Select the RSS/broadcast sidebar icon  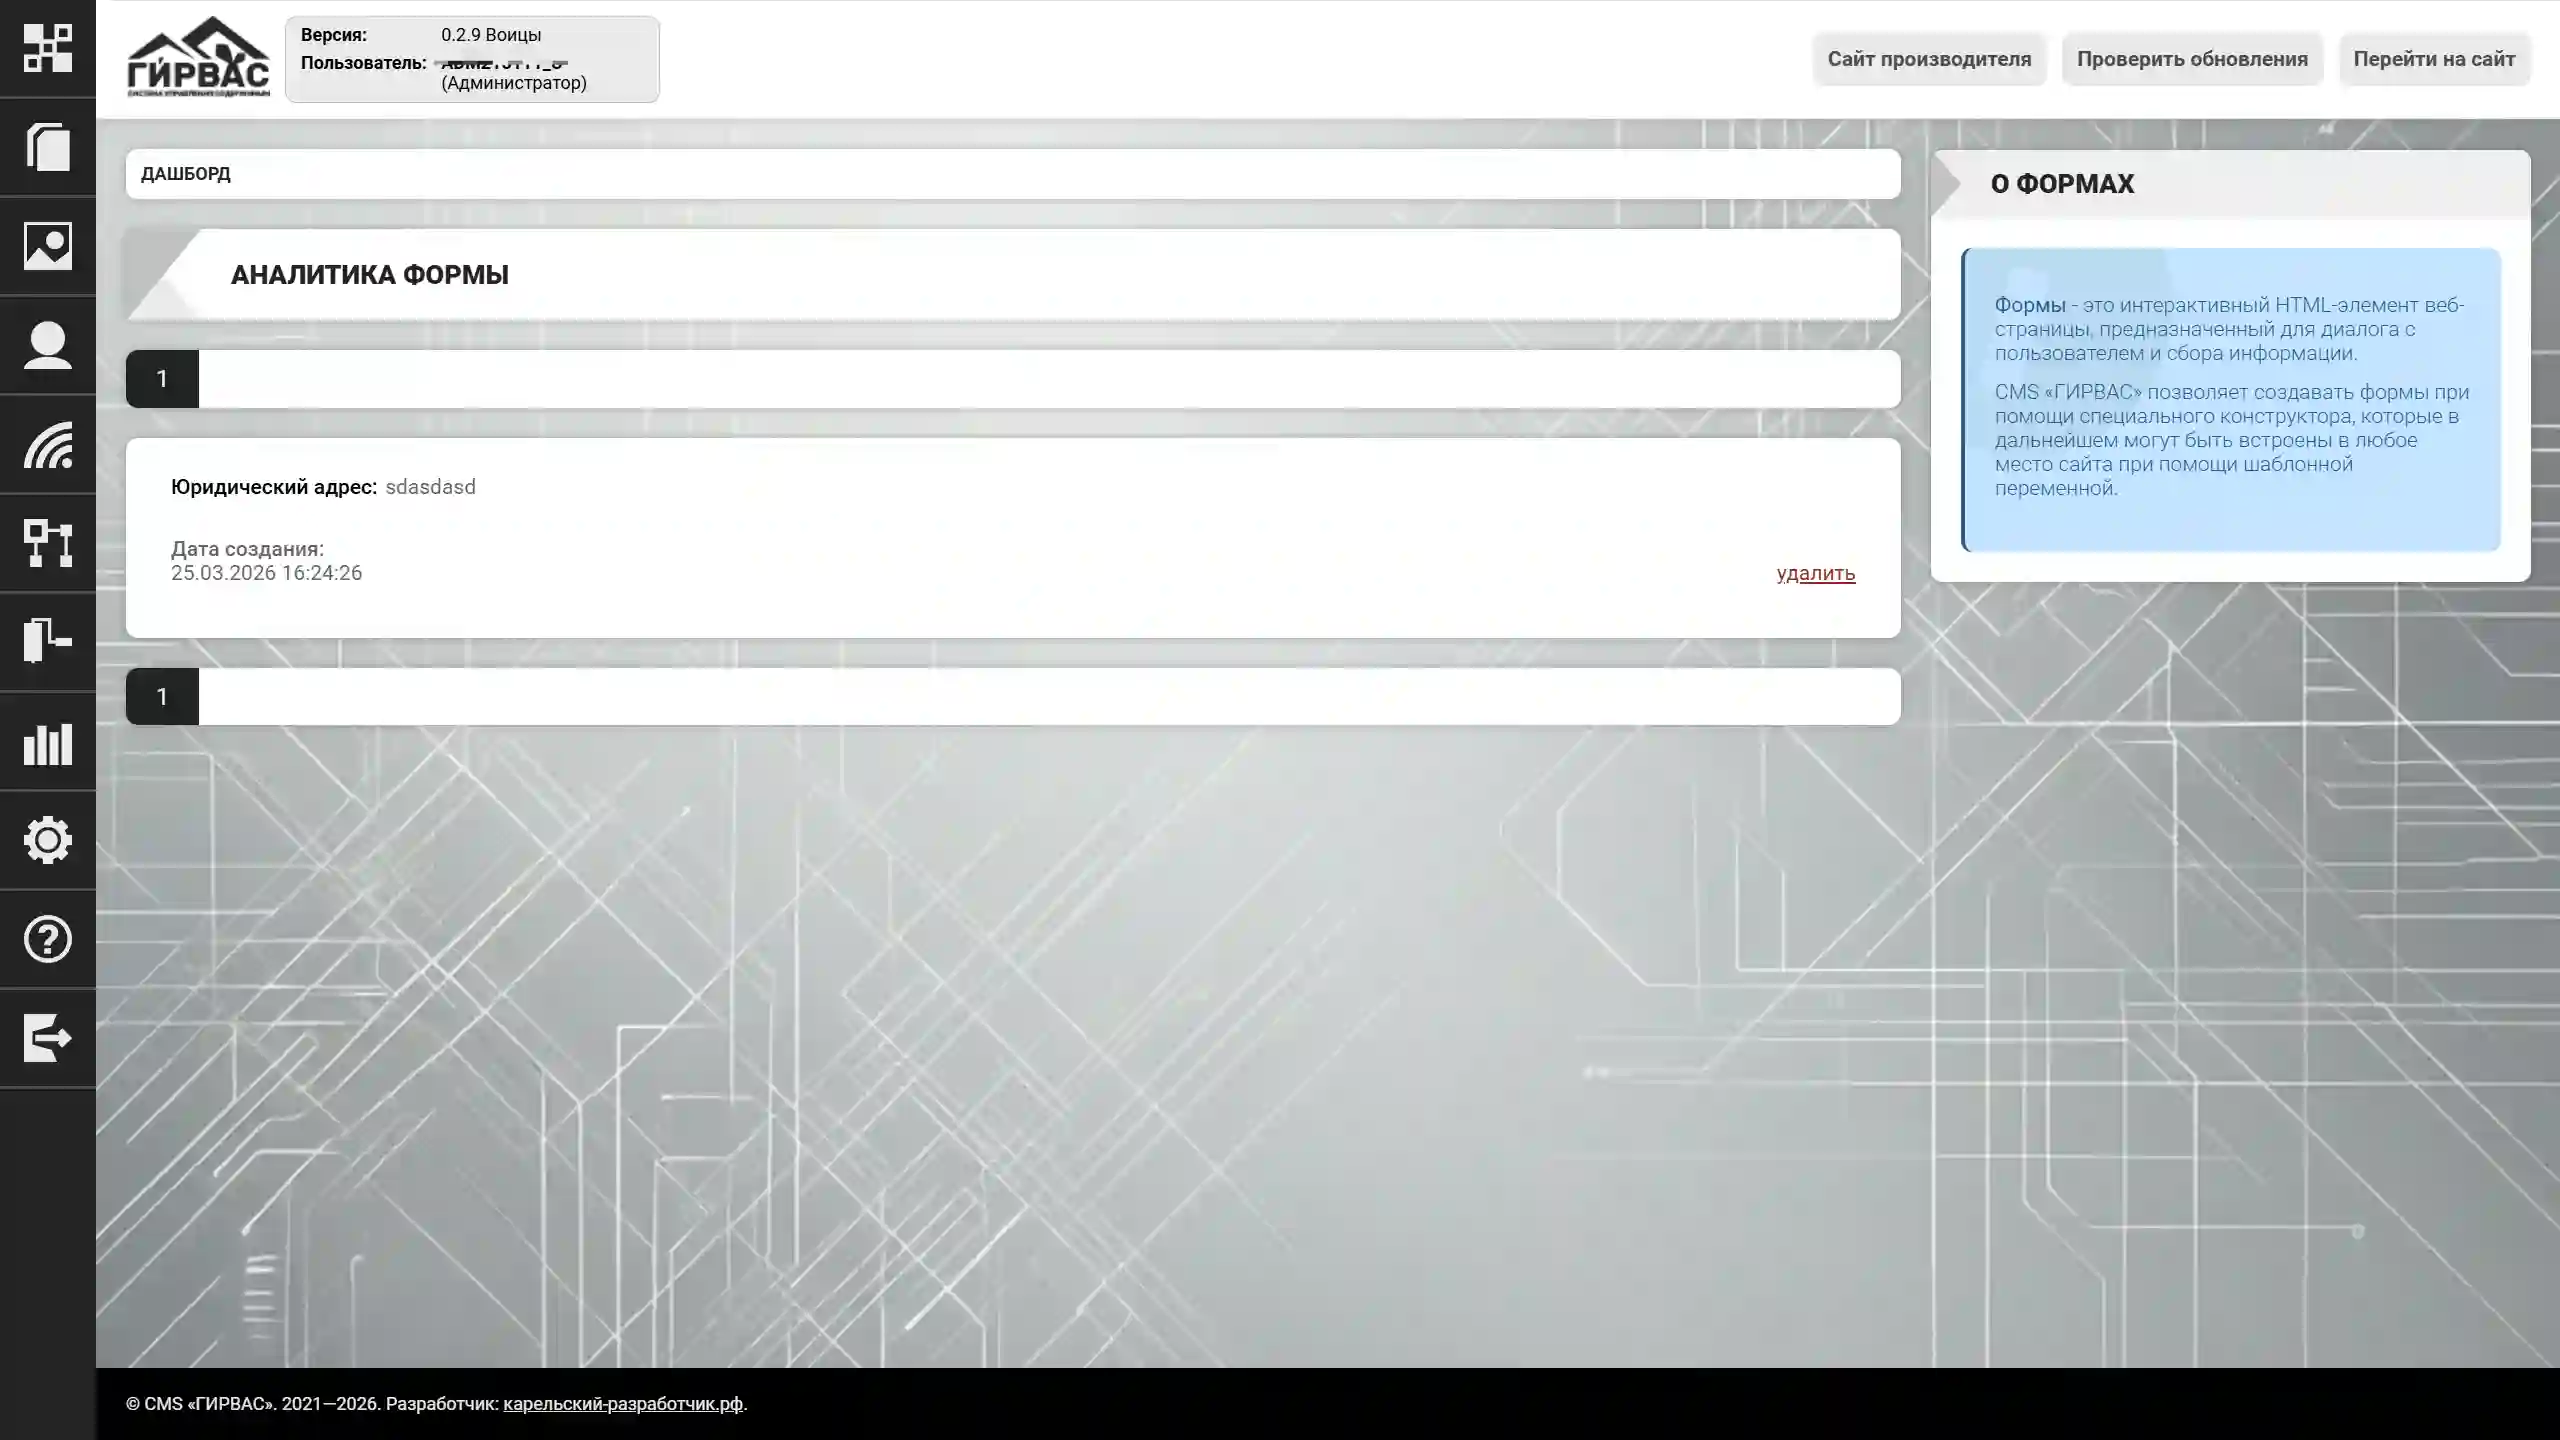coord(47,446)
